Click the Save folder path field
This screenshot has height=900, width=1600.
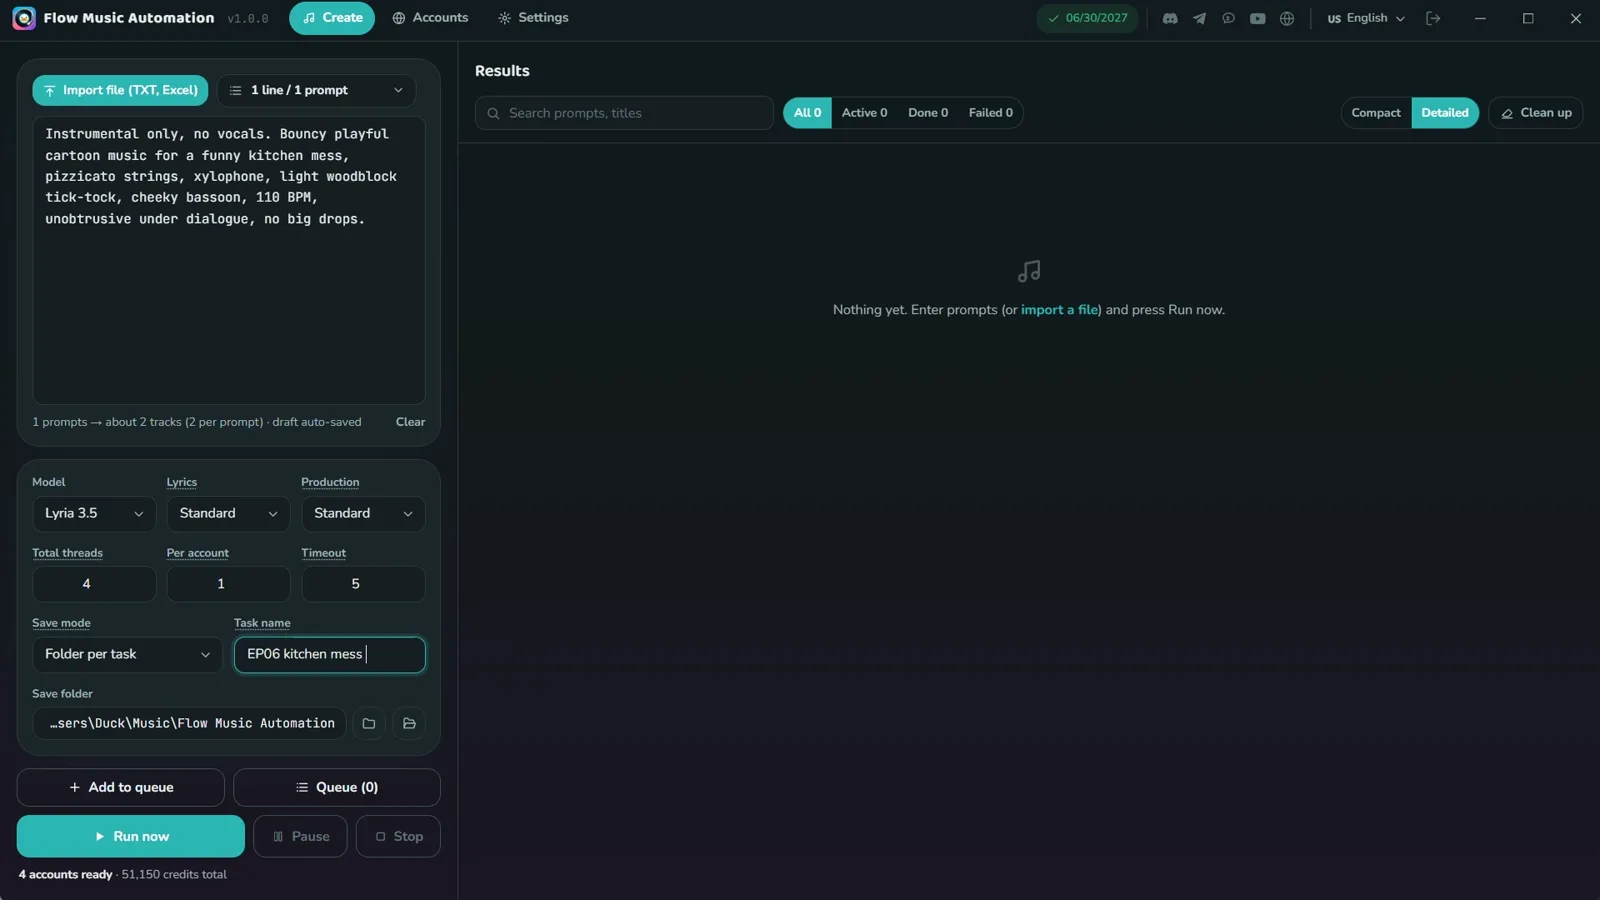189,723
